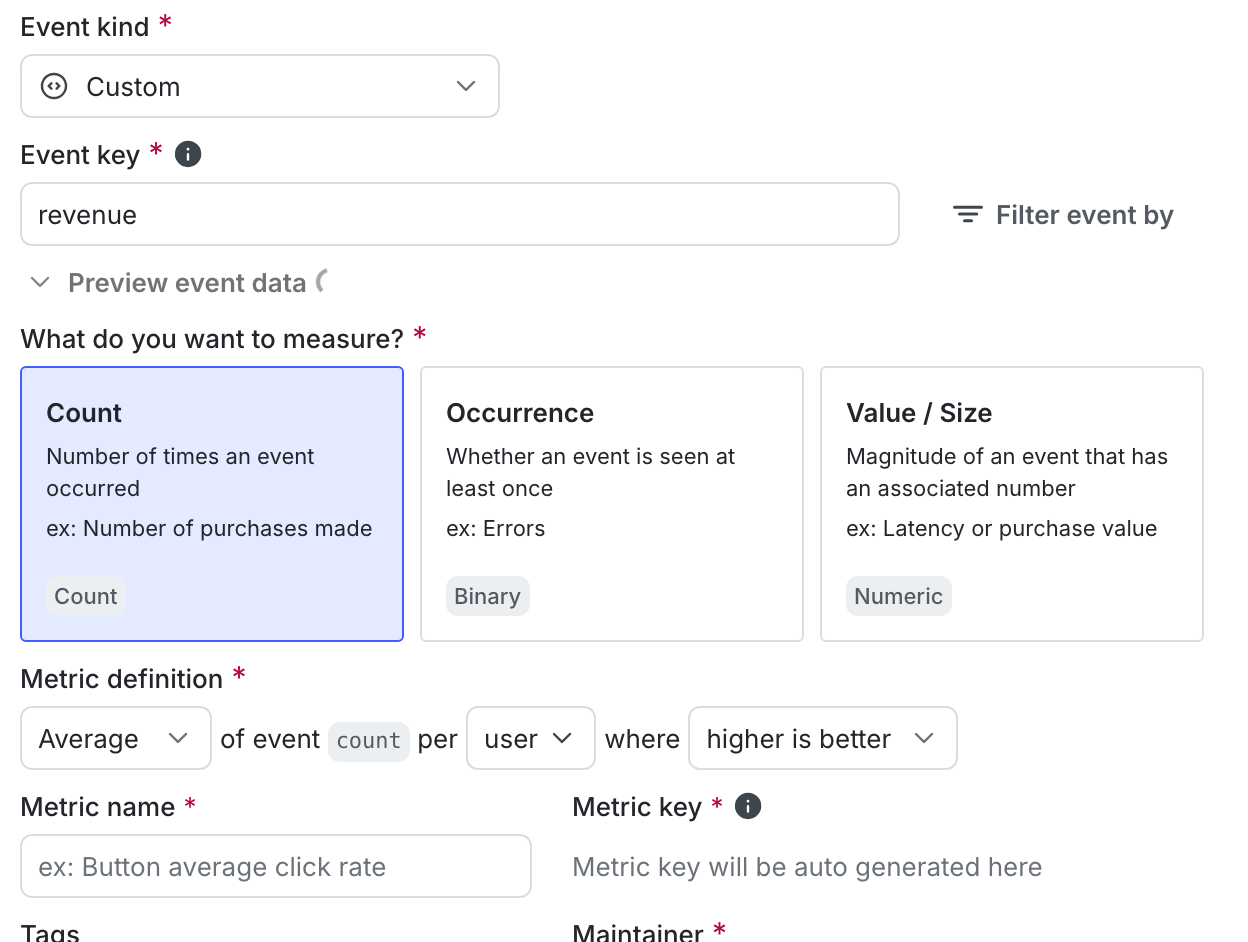
Task: Open the higher is better dropdown
Action: (x=822, y=738)
